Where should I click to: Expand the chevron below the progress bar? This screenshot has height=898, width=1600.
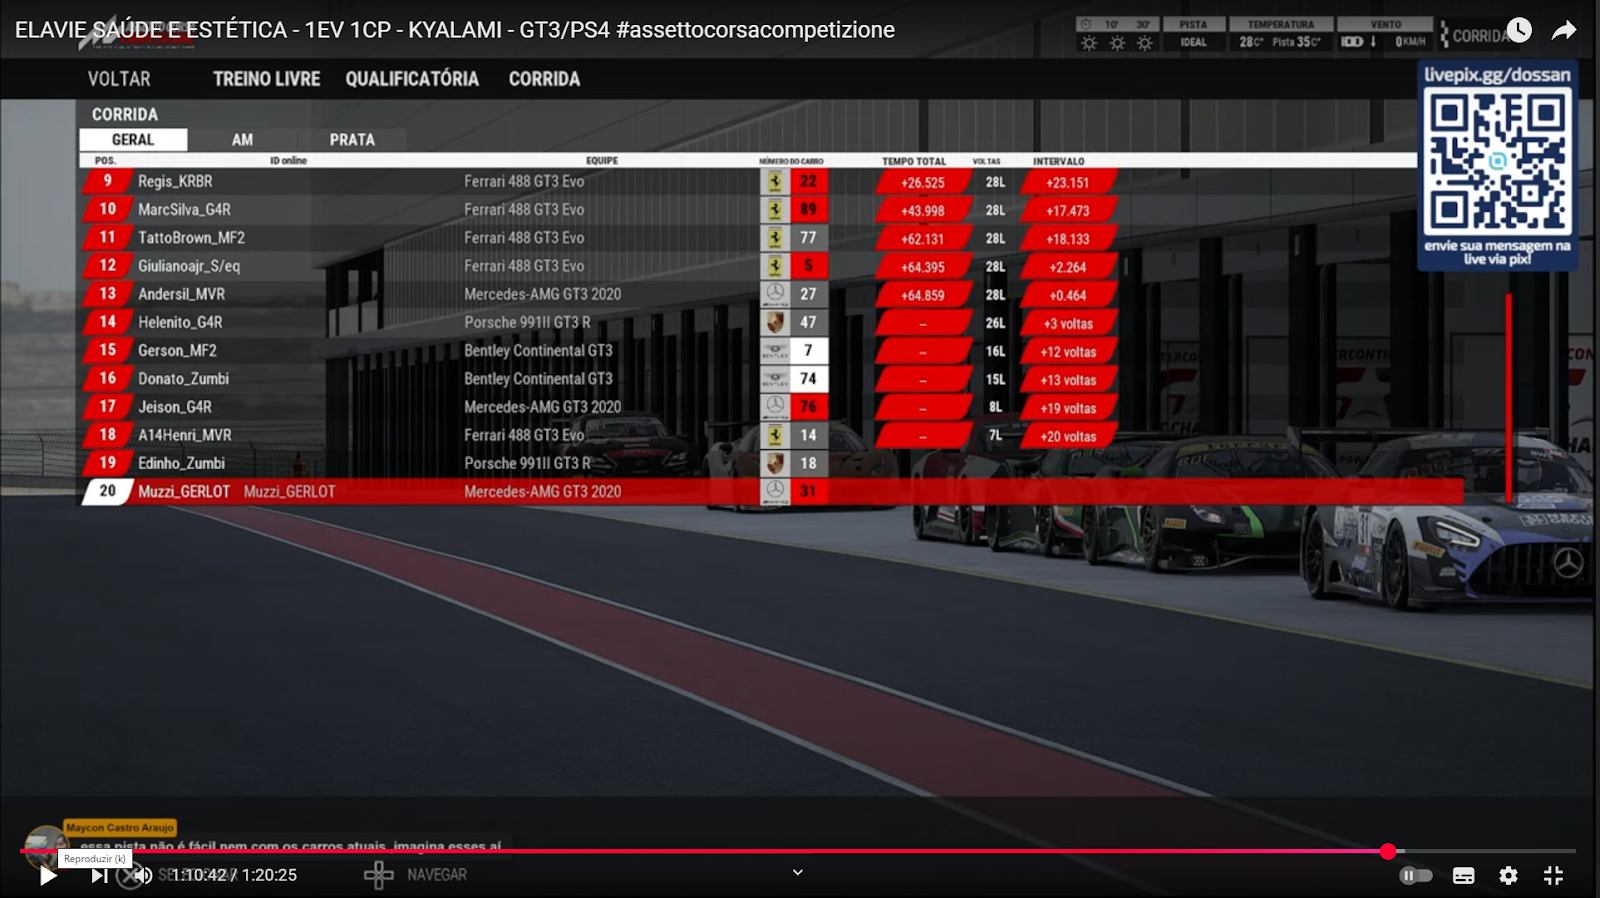(798, 872)
